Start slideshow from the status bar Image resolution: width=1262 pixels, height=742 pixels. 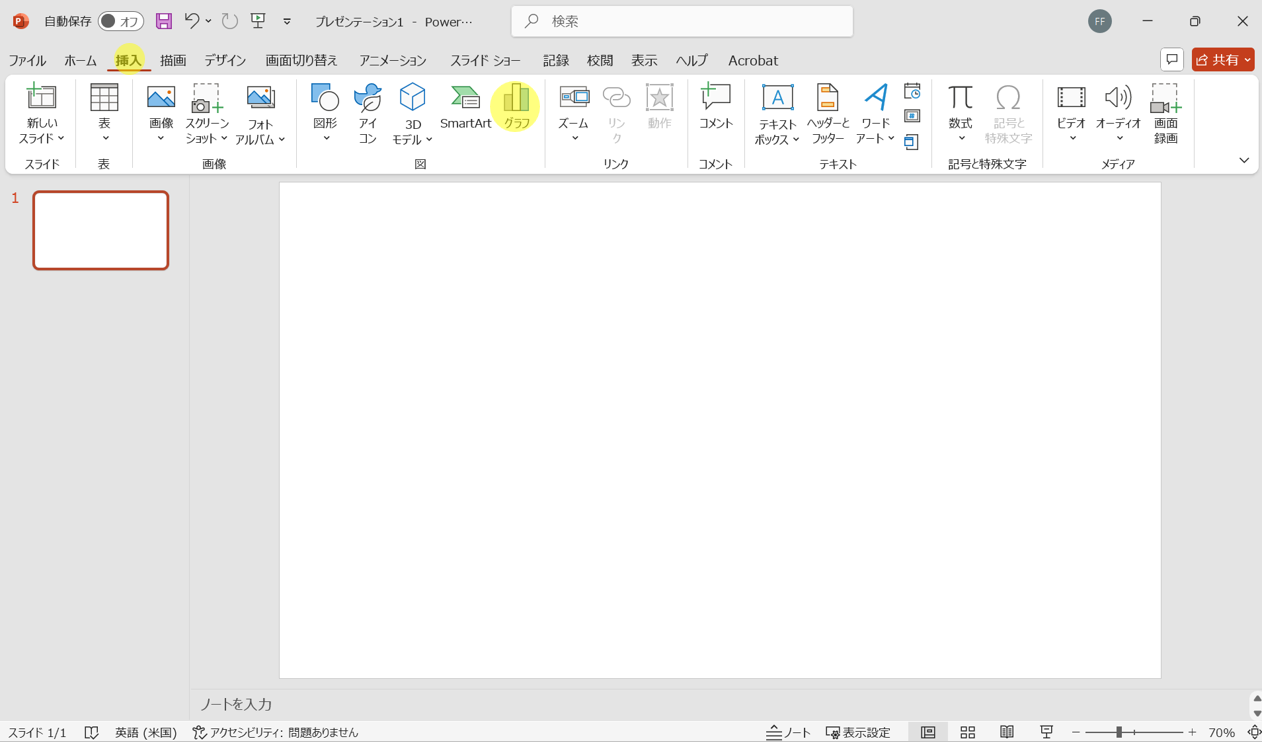pyautogui.click(x=1046, y=732)
